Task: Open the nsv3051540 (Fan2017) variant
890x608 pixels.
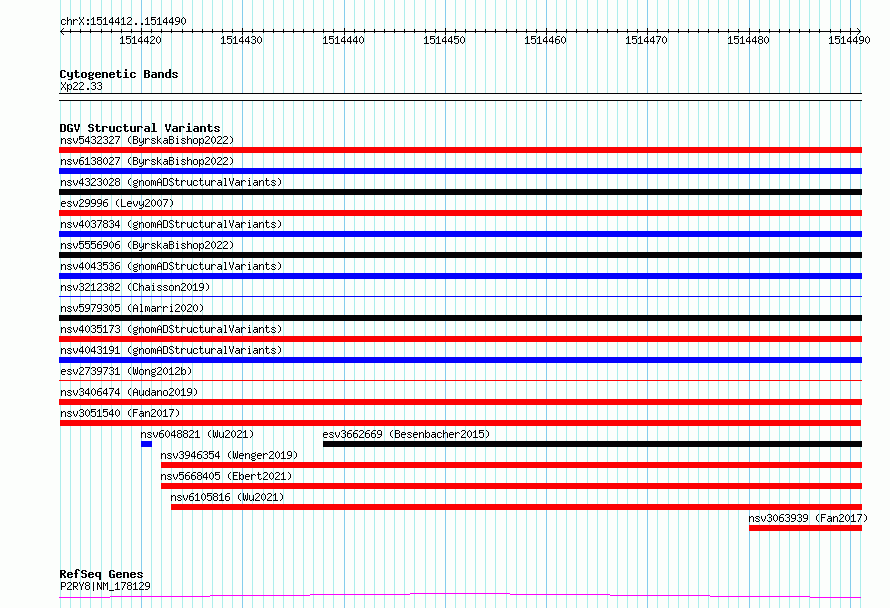Action: click(x=120, y=413)
